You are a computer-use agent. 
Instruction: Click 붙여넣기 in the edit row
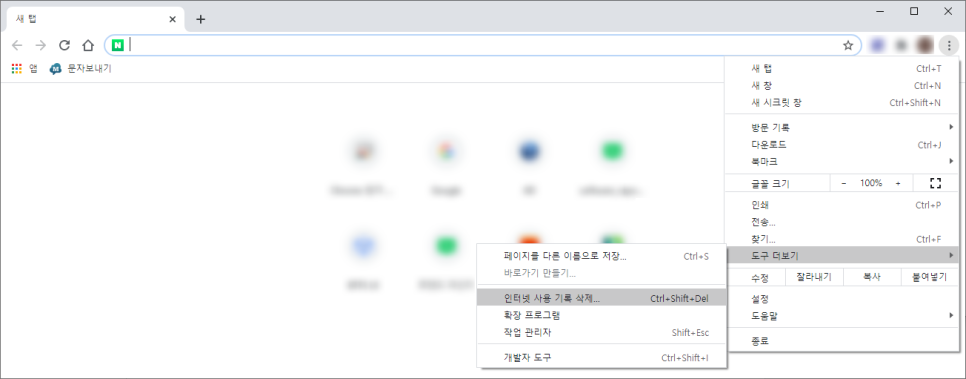click(929, 277)
